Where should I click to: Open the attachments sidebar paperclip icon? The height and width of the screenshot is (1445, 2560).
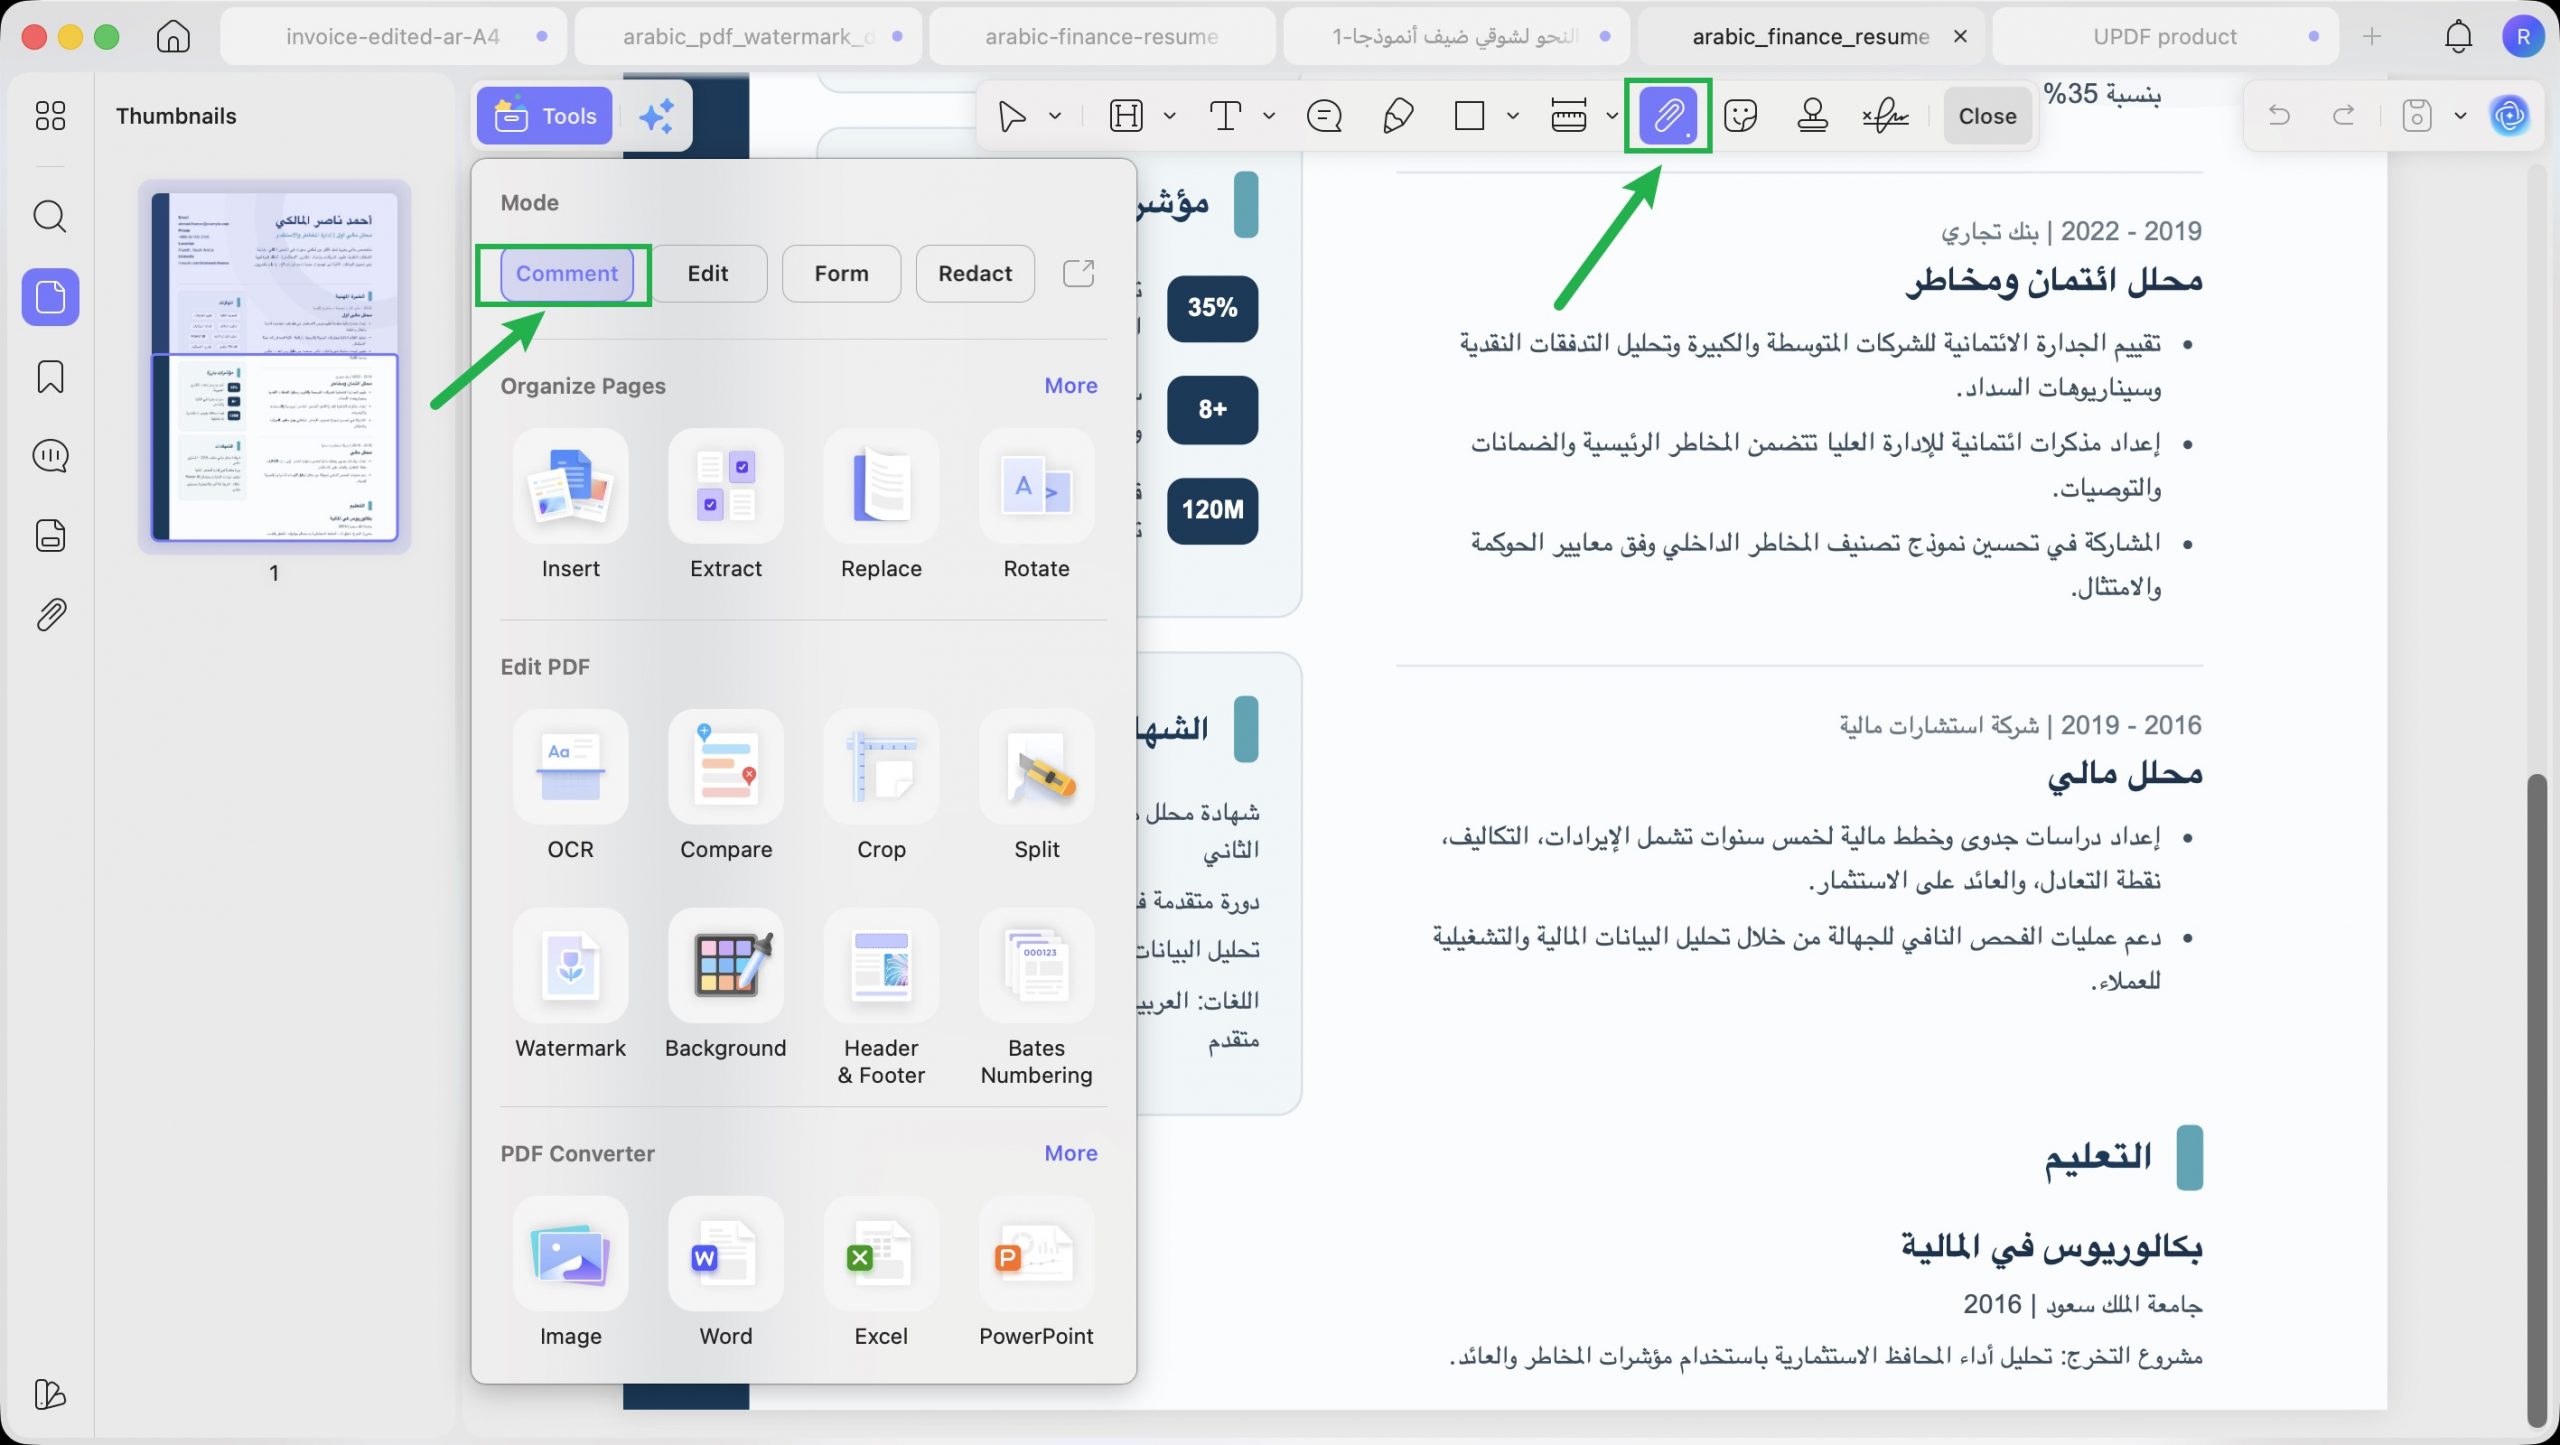(x=50, y=615)
